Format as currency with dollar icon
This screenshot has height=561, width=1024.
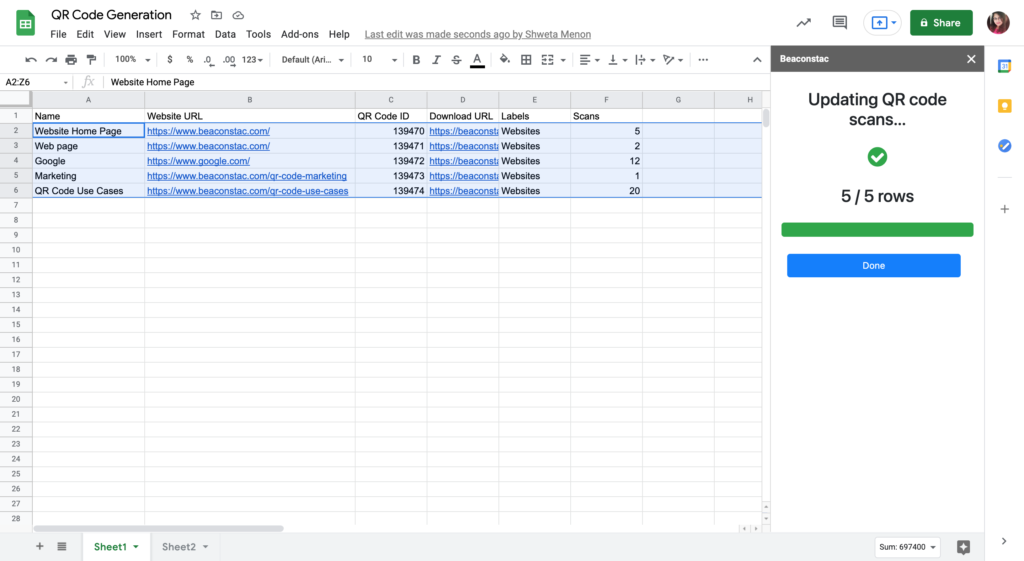tap(170, 59)
